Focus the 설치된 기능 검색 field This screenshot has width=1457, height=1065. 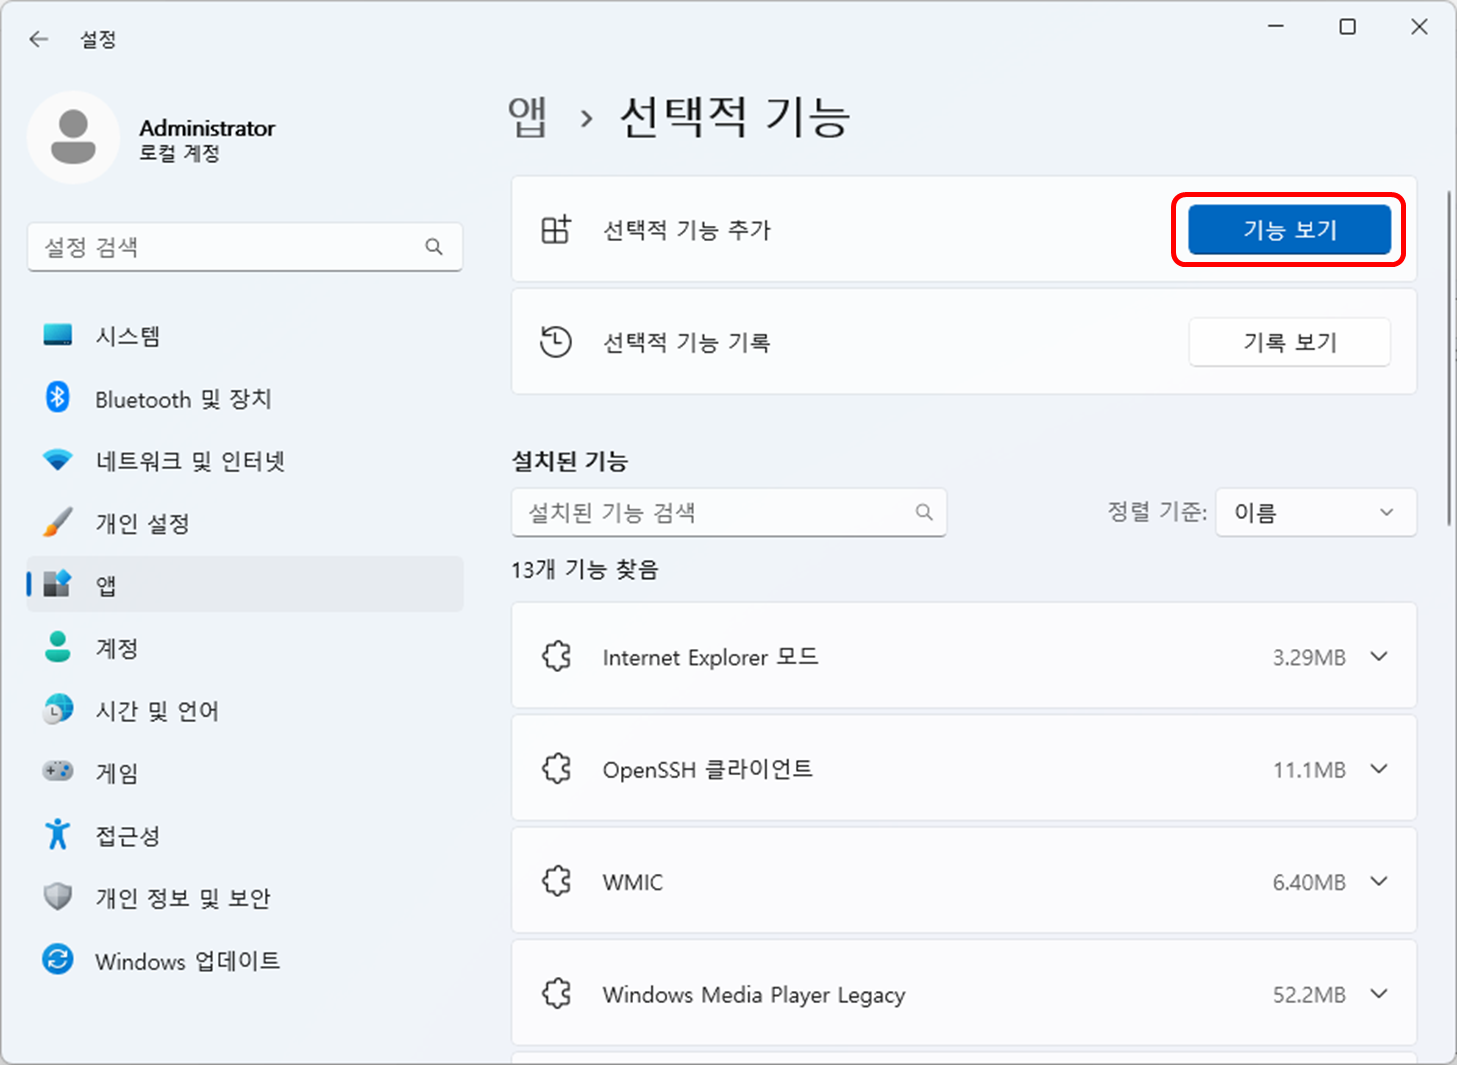tap(729, 512)
